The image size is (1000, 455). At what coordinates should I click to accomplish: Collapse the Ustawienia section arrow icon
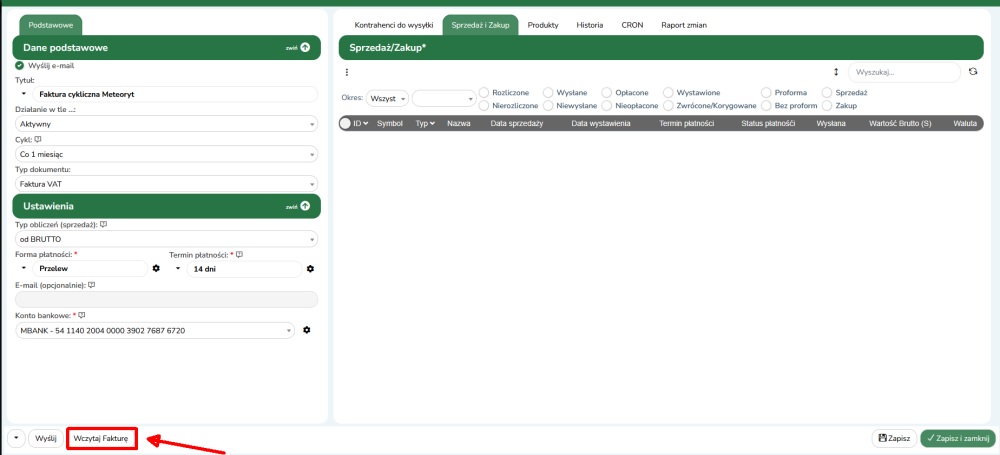pyautogui.click(x=305, y=206)
